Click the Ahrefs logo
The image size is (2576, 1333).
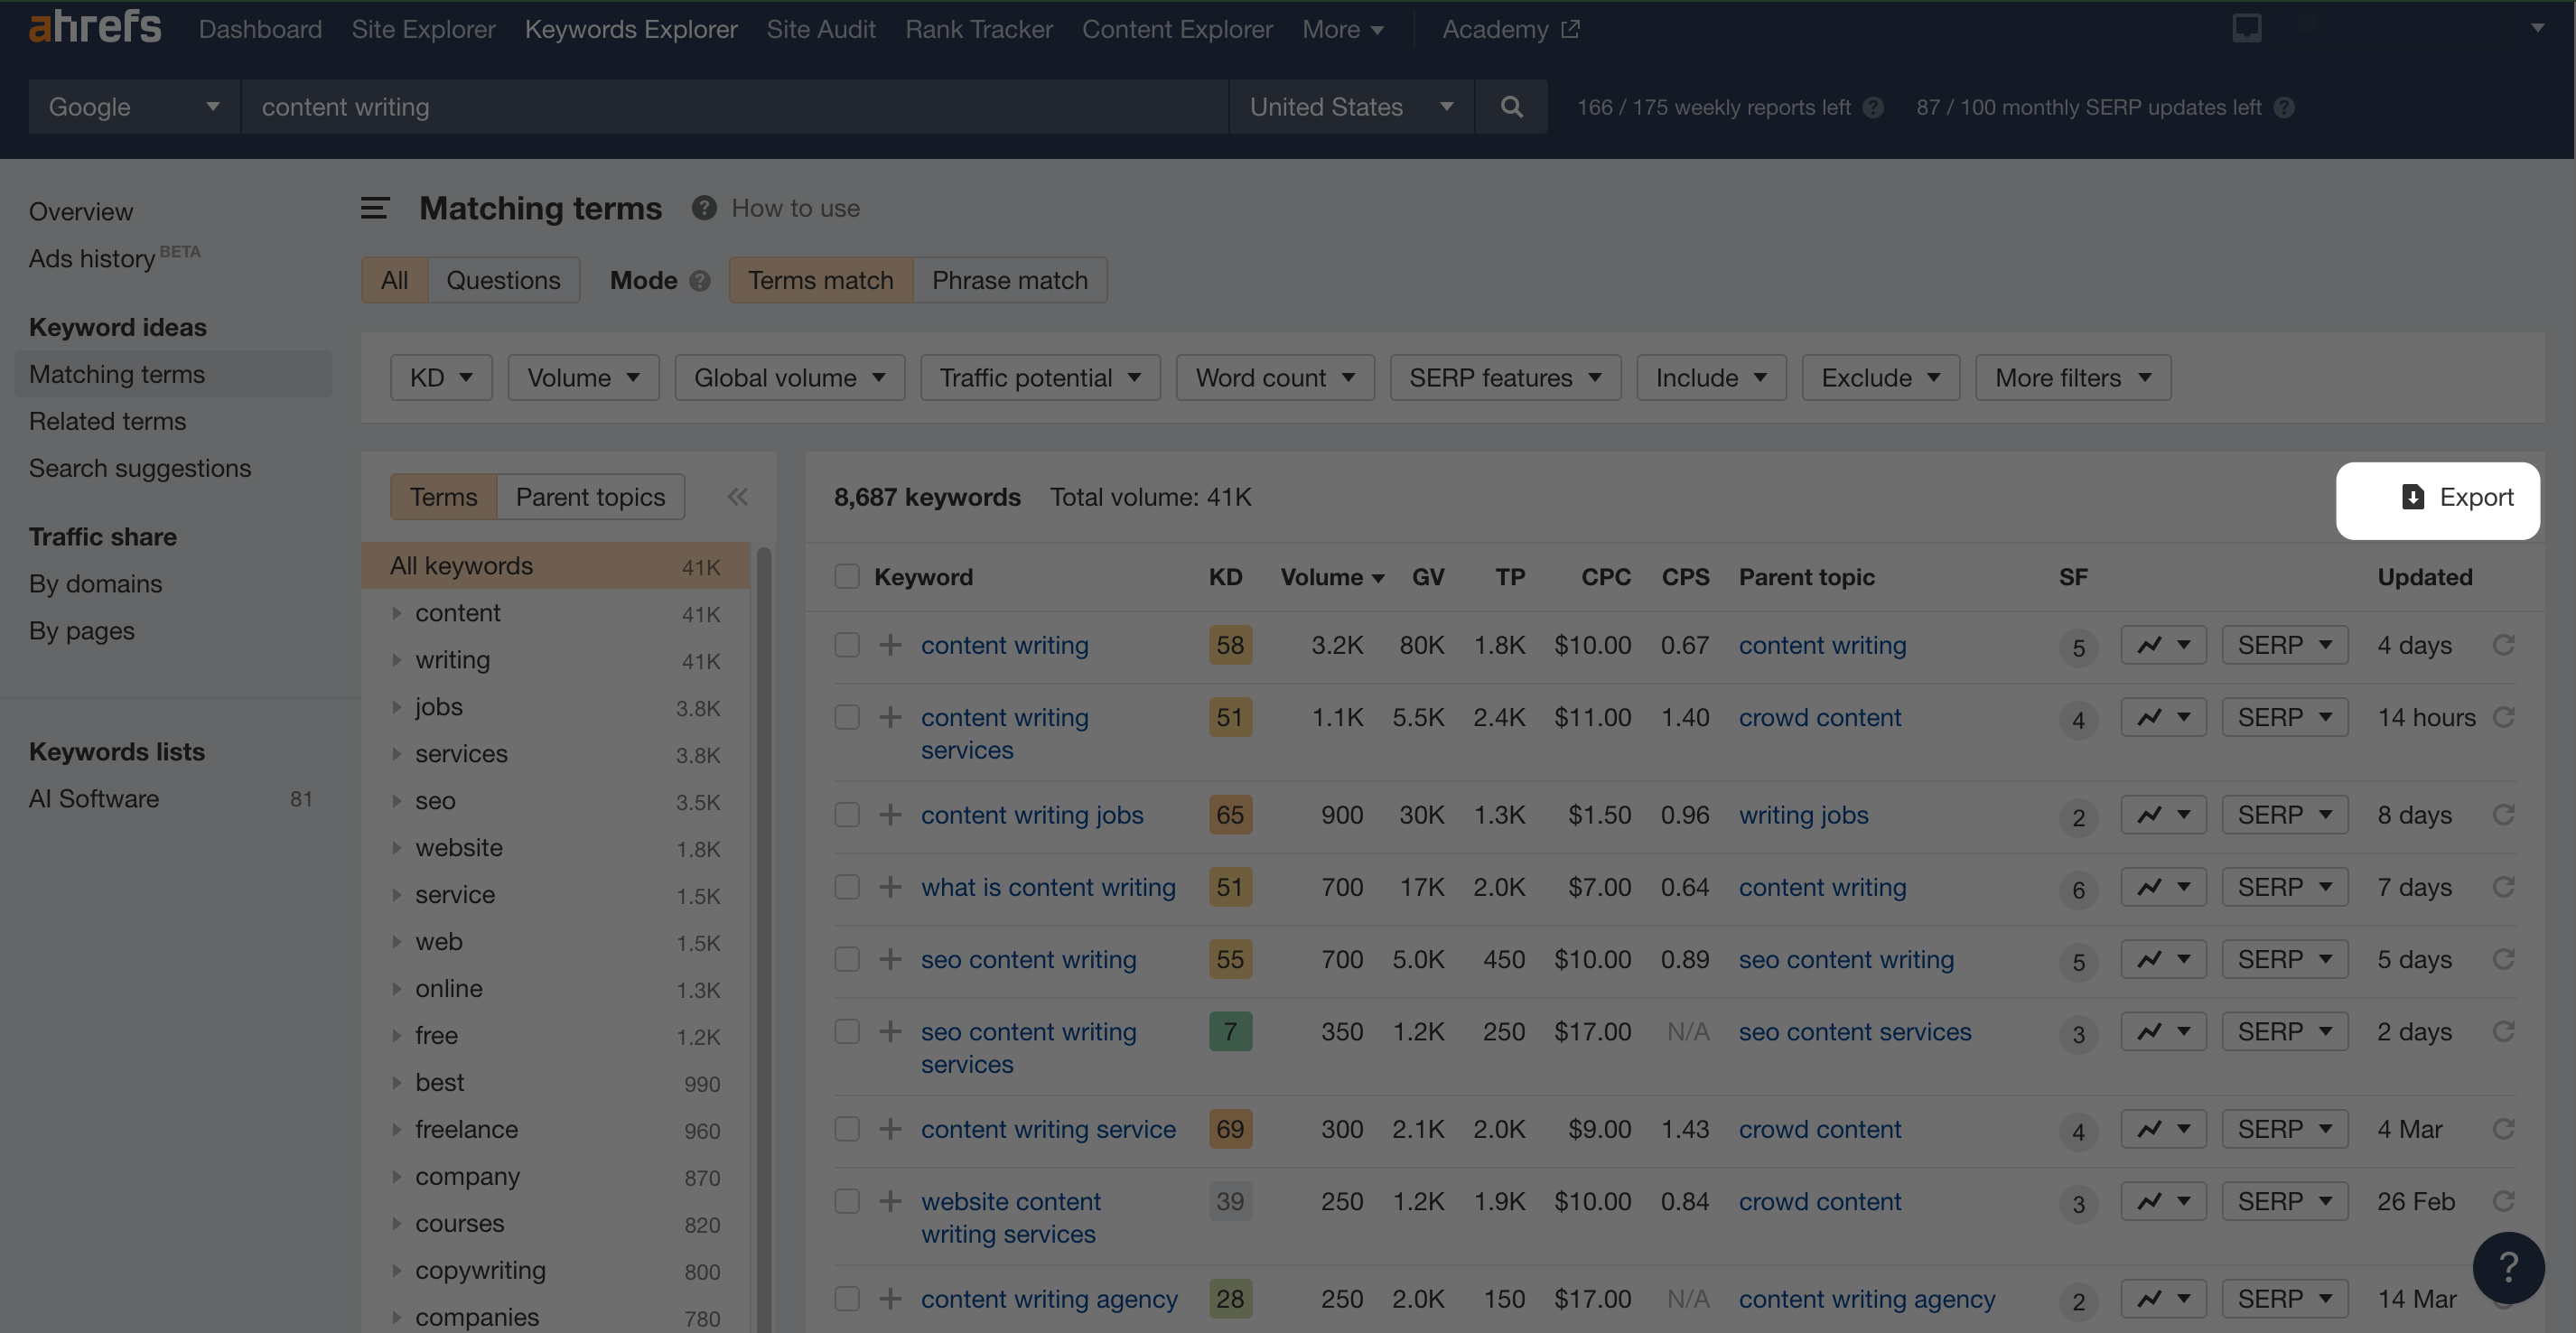coord(95,27)
